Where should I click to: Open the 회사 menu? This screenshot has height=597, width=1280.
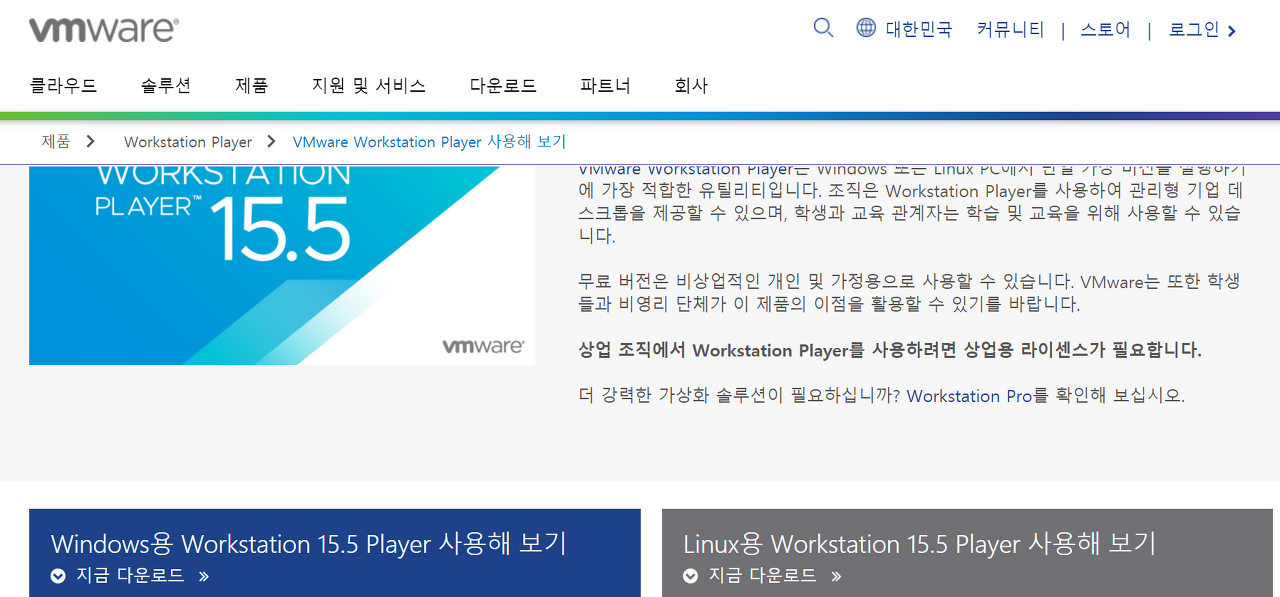coord(691,86)
